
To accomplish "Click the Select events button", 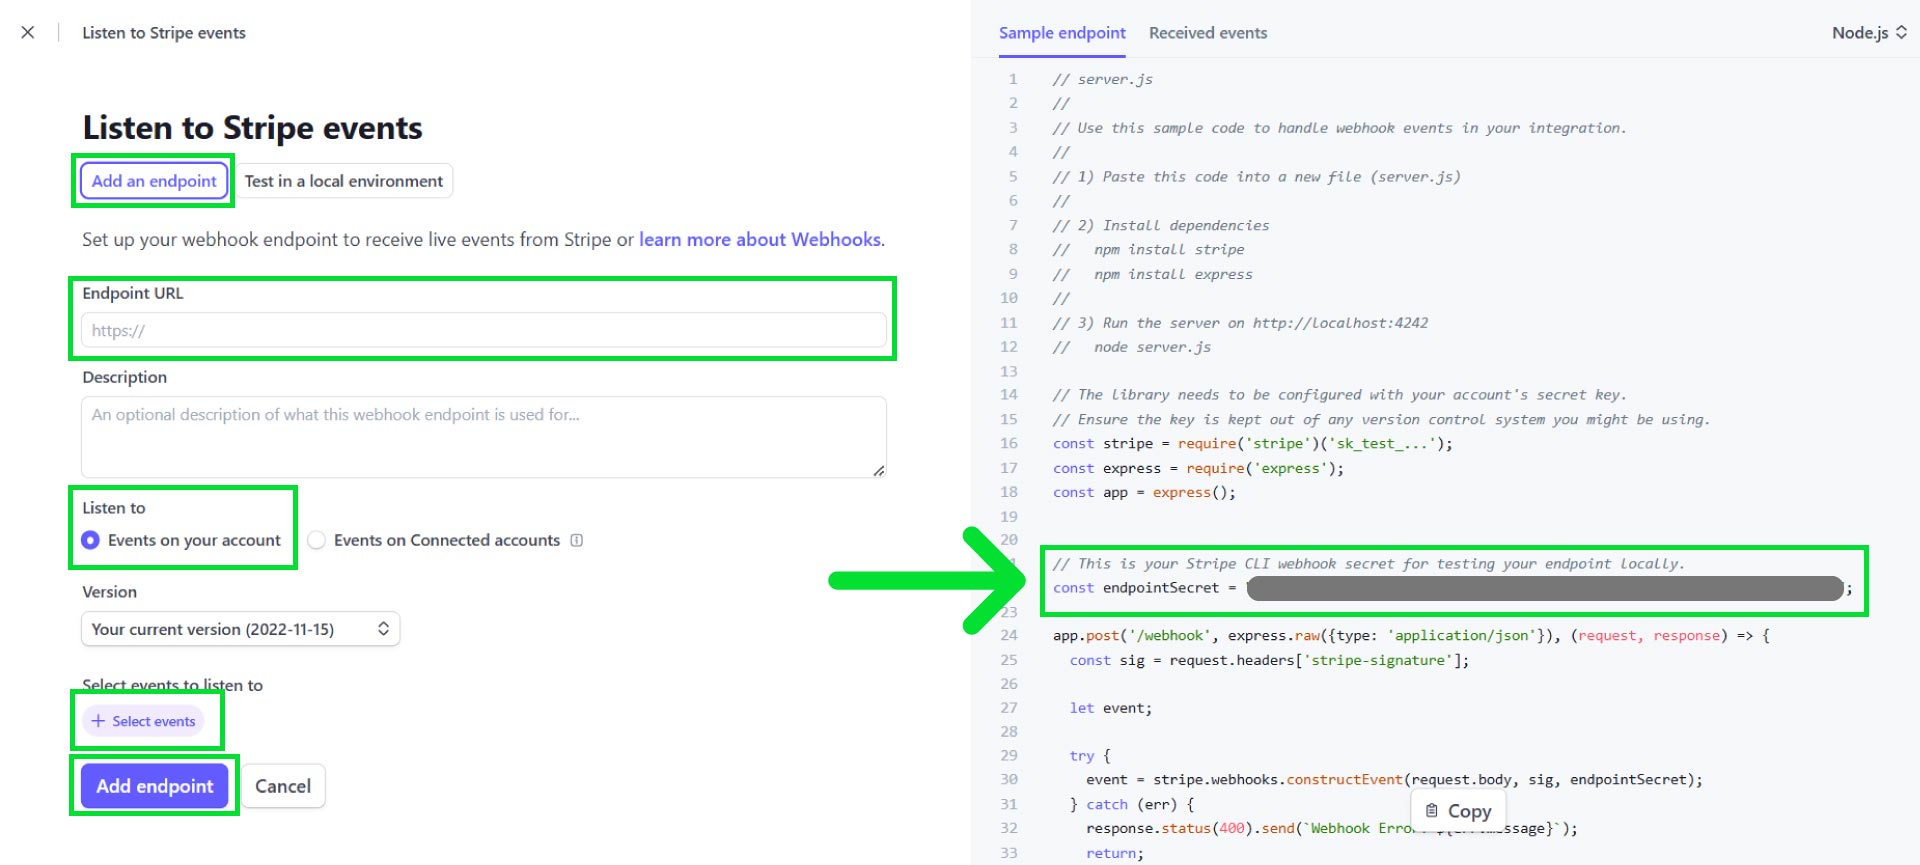I will [144, 721].
